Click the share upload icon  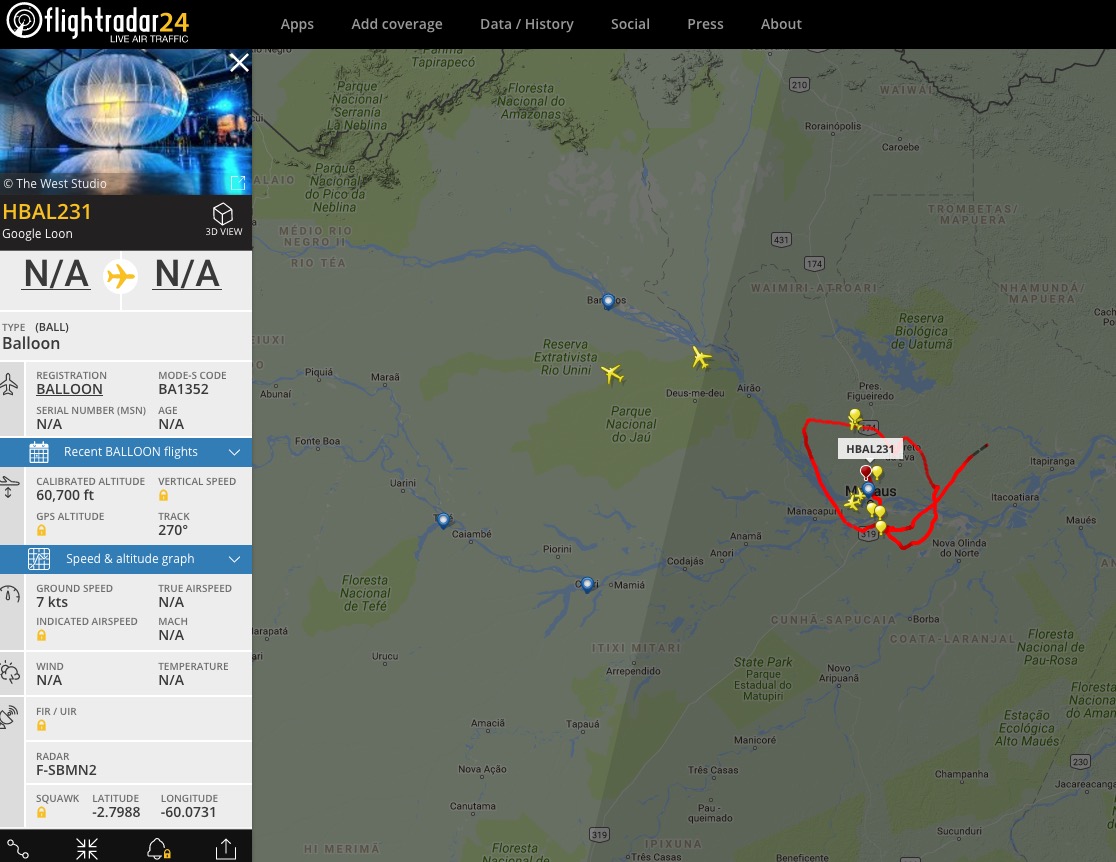(226, 848)
